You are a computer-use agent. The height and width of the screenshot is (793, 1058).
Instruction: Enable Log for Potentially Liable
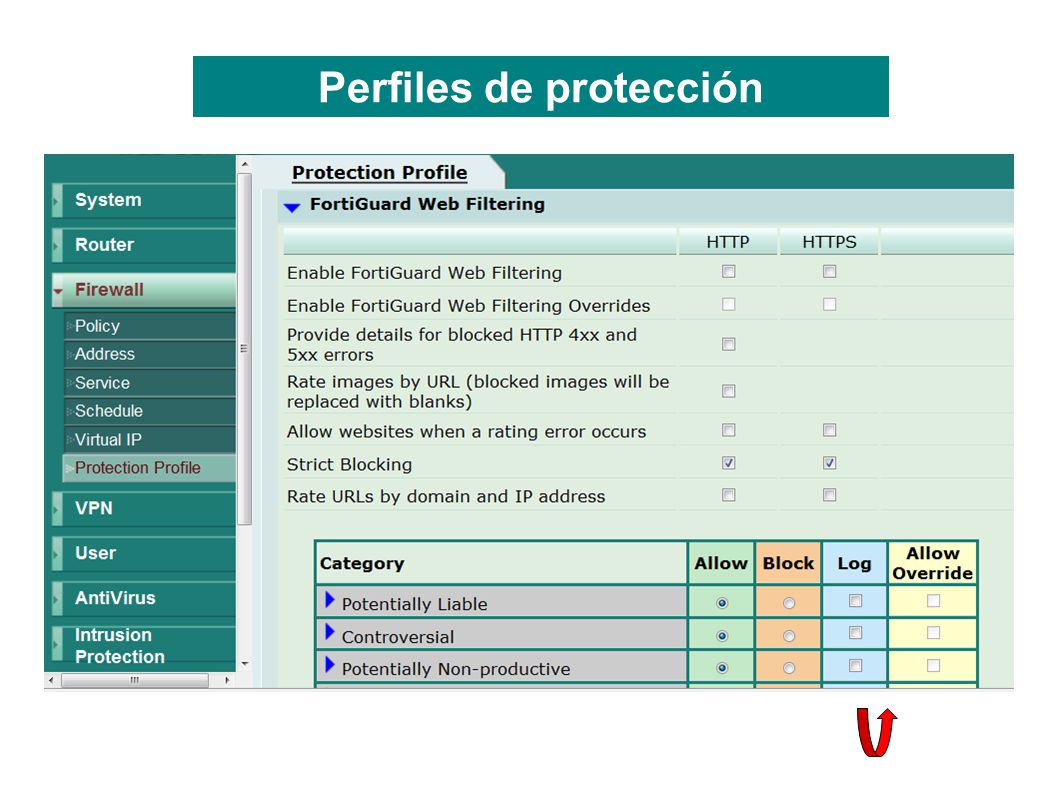click(855, 601)
